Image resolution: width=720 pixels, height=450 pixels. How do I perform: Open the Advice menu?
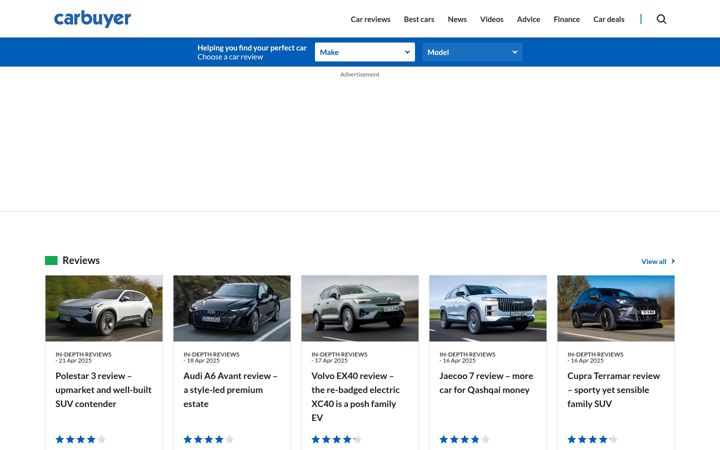point(528,19)
